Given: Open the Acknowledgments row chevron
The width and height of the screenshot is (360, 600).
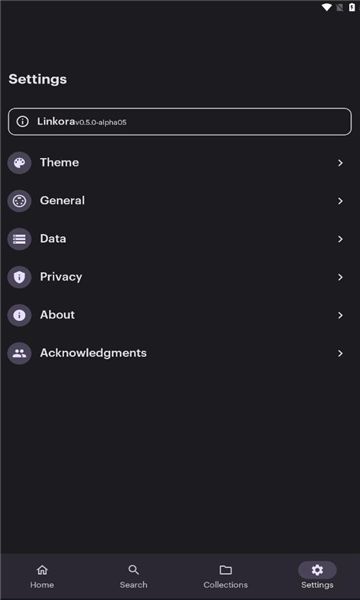Looking at the screenshot, I should 340,353.
